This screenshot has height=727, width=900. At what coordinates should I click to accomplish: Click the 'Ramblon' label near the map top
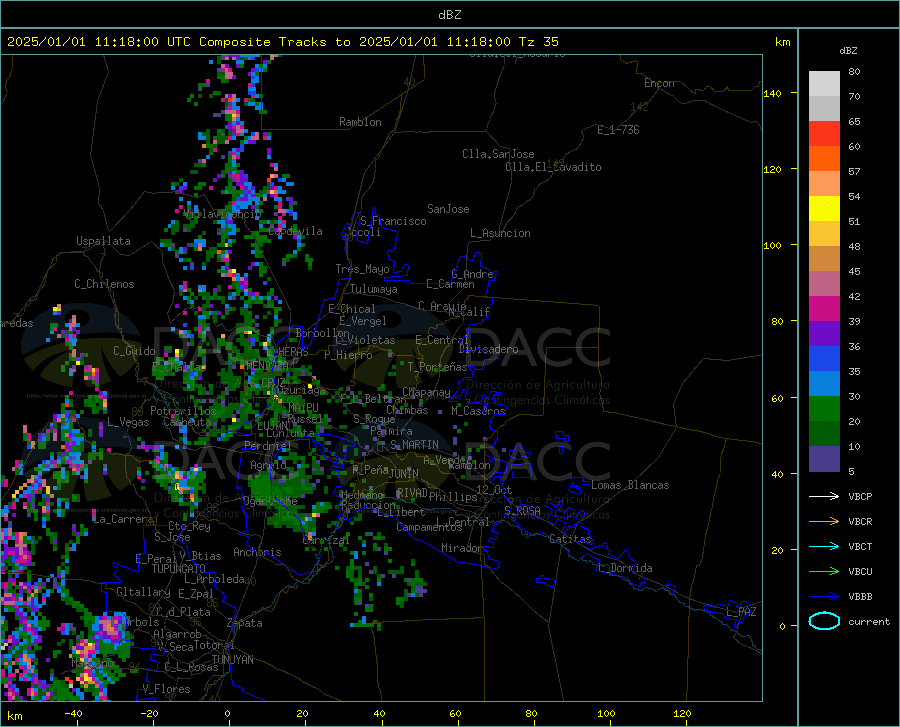pos(360,122)
